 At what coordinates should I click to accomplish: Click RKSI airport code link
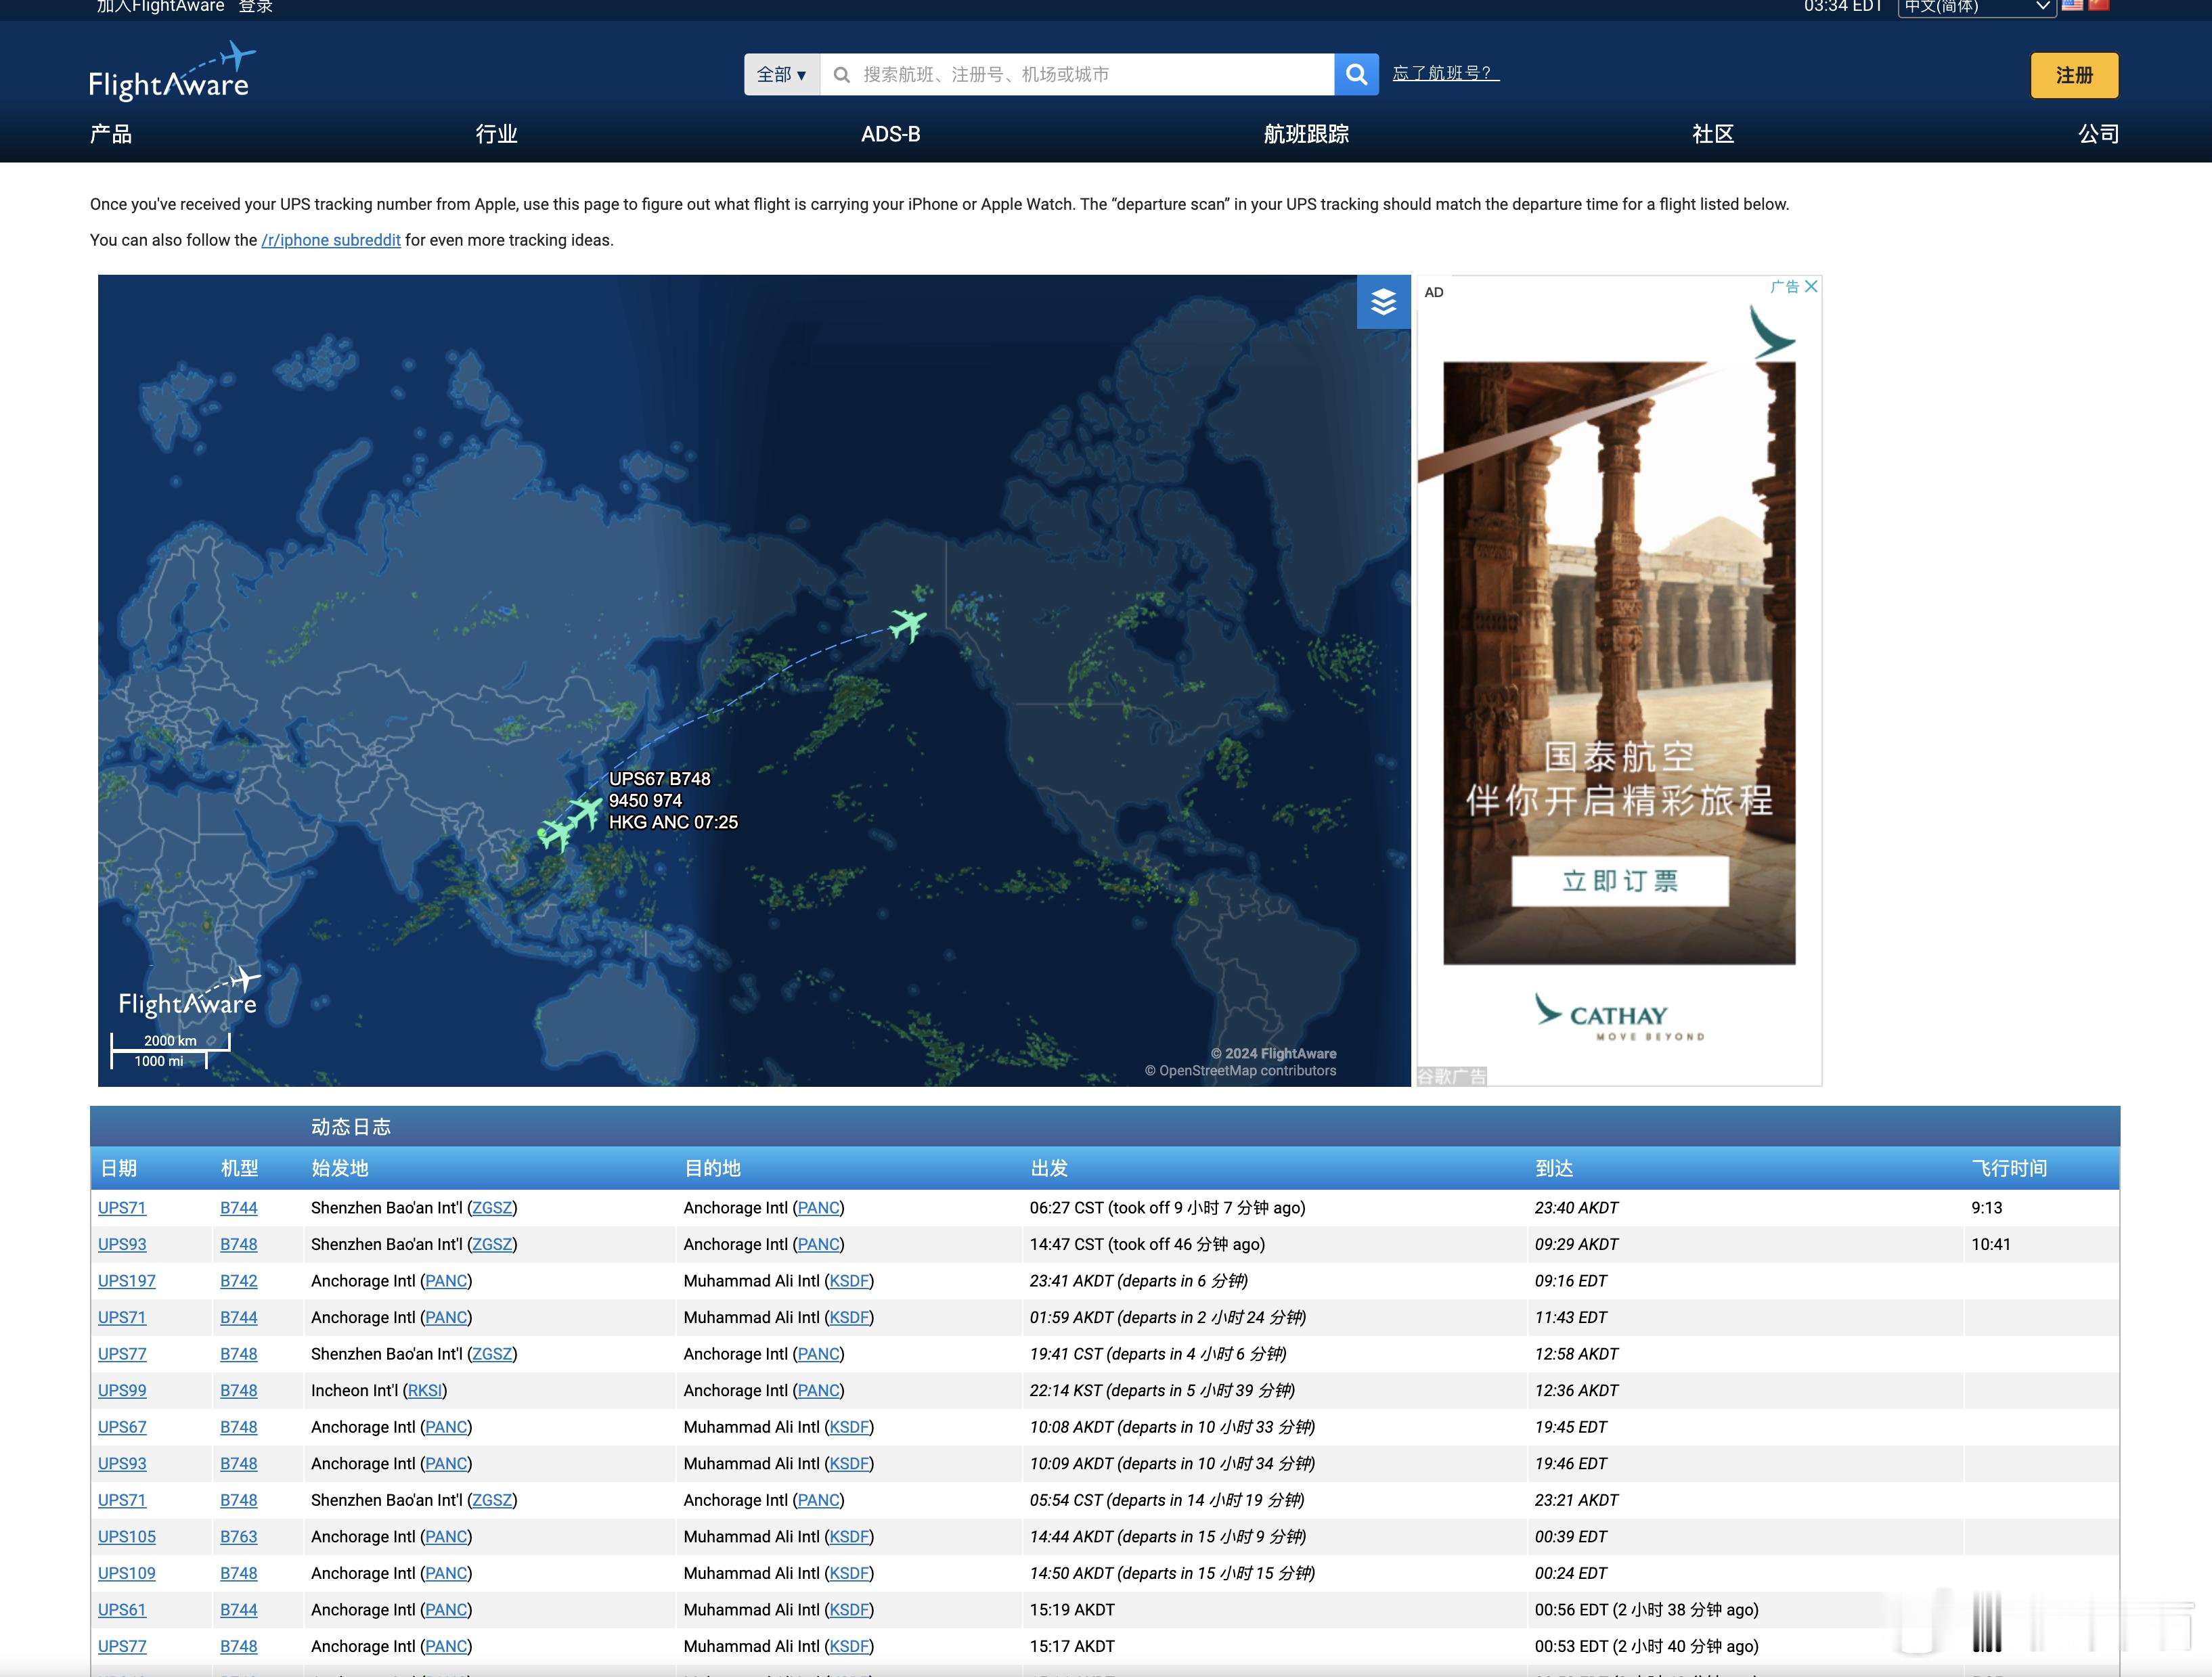425,1391
